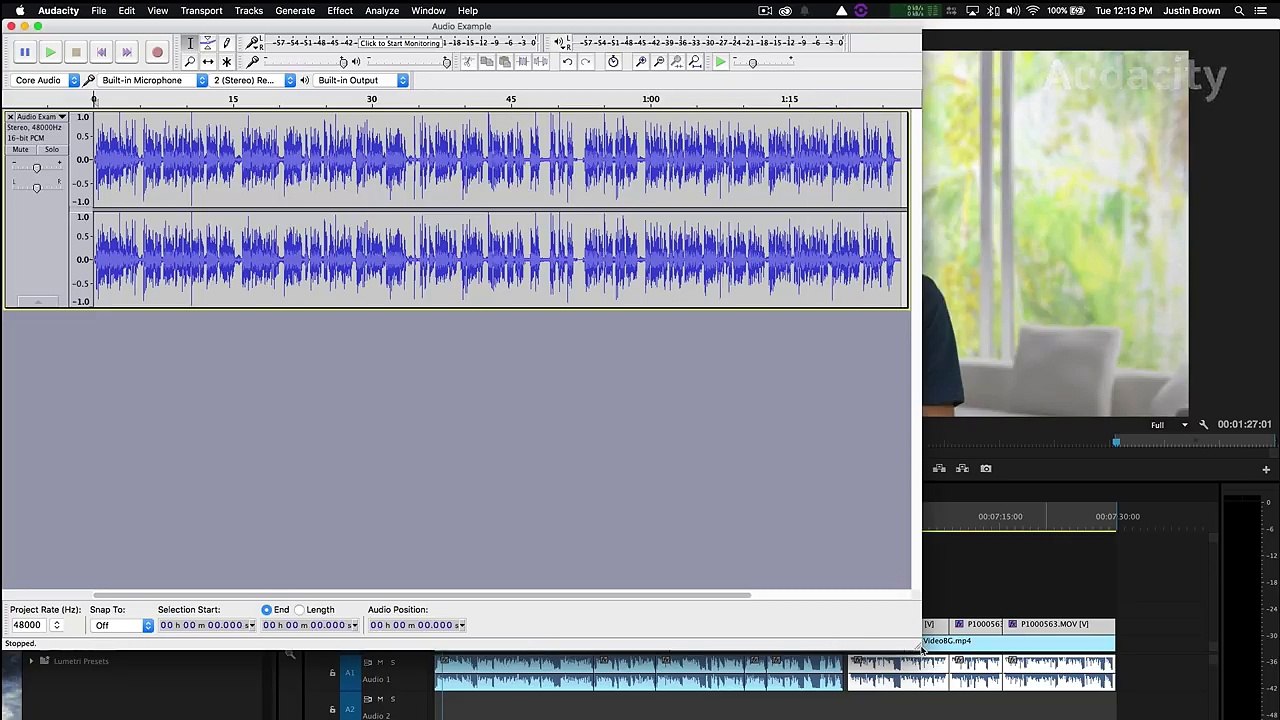The width and height of the screenshot is (1280, 720).
Task: Solo the Audio Example track
Action: [x=52, y=149]
